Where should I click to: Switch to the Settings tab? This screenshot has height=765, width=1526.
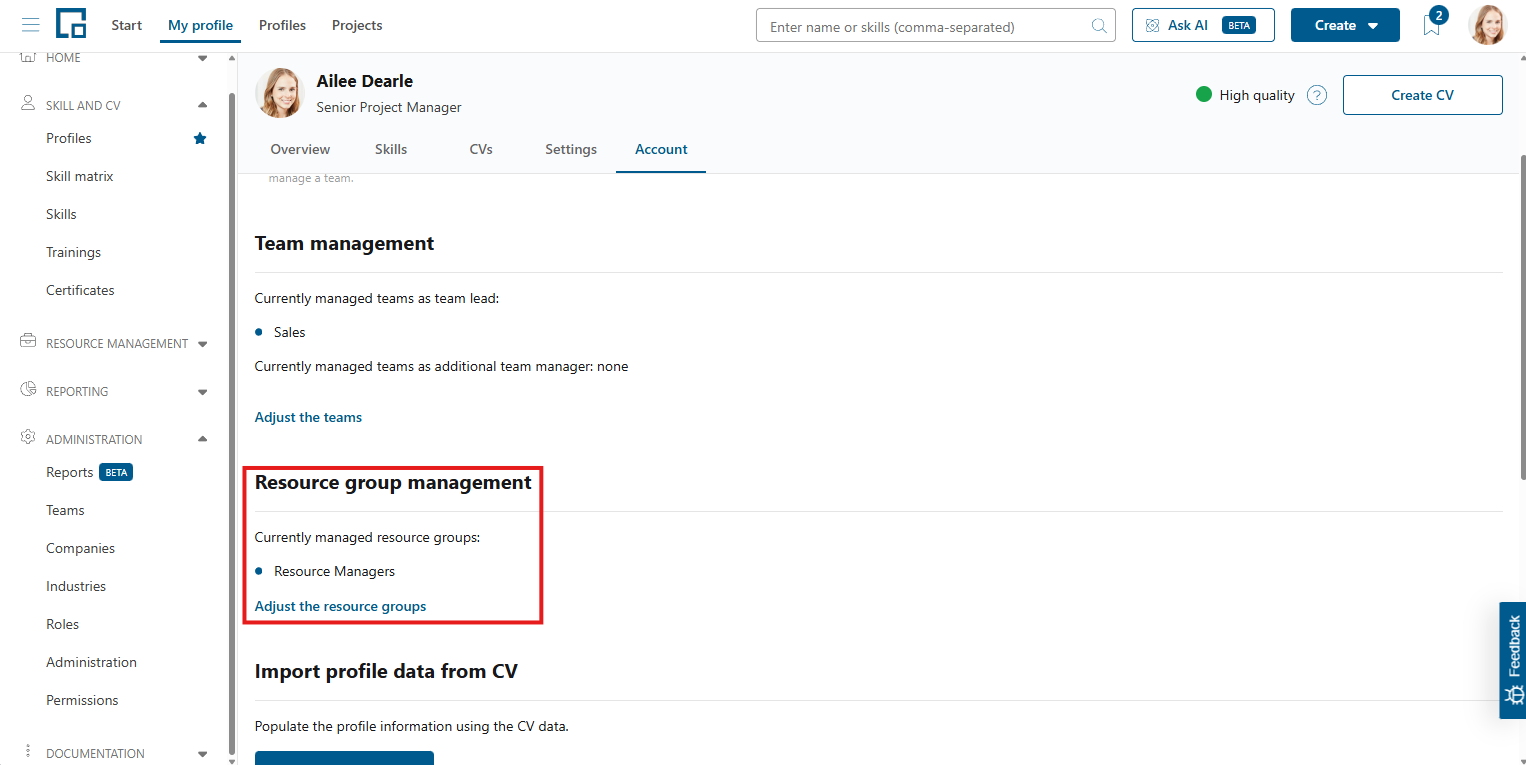pos(571,149)
